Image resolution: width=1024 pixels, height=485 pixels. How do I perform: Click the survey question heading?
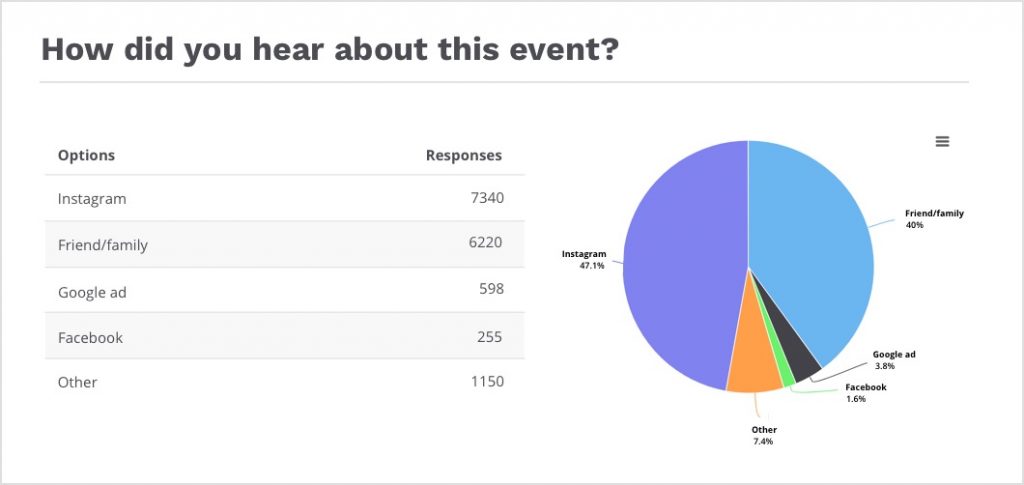[x=330, y=49]
